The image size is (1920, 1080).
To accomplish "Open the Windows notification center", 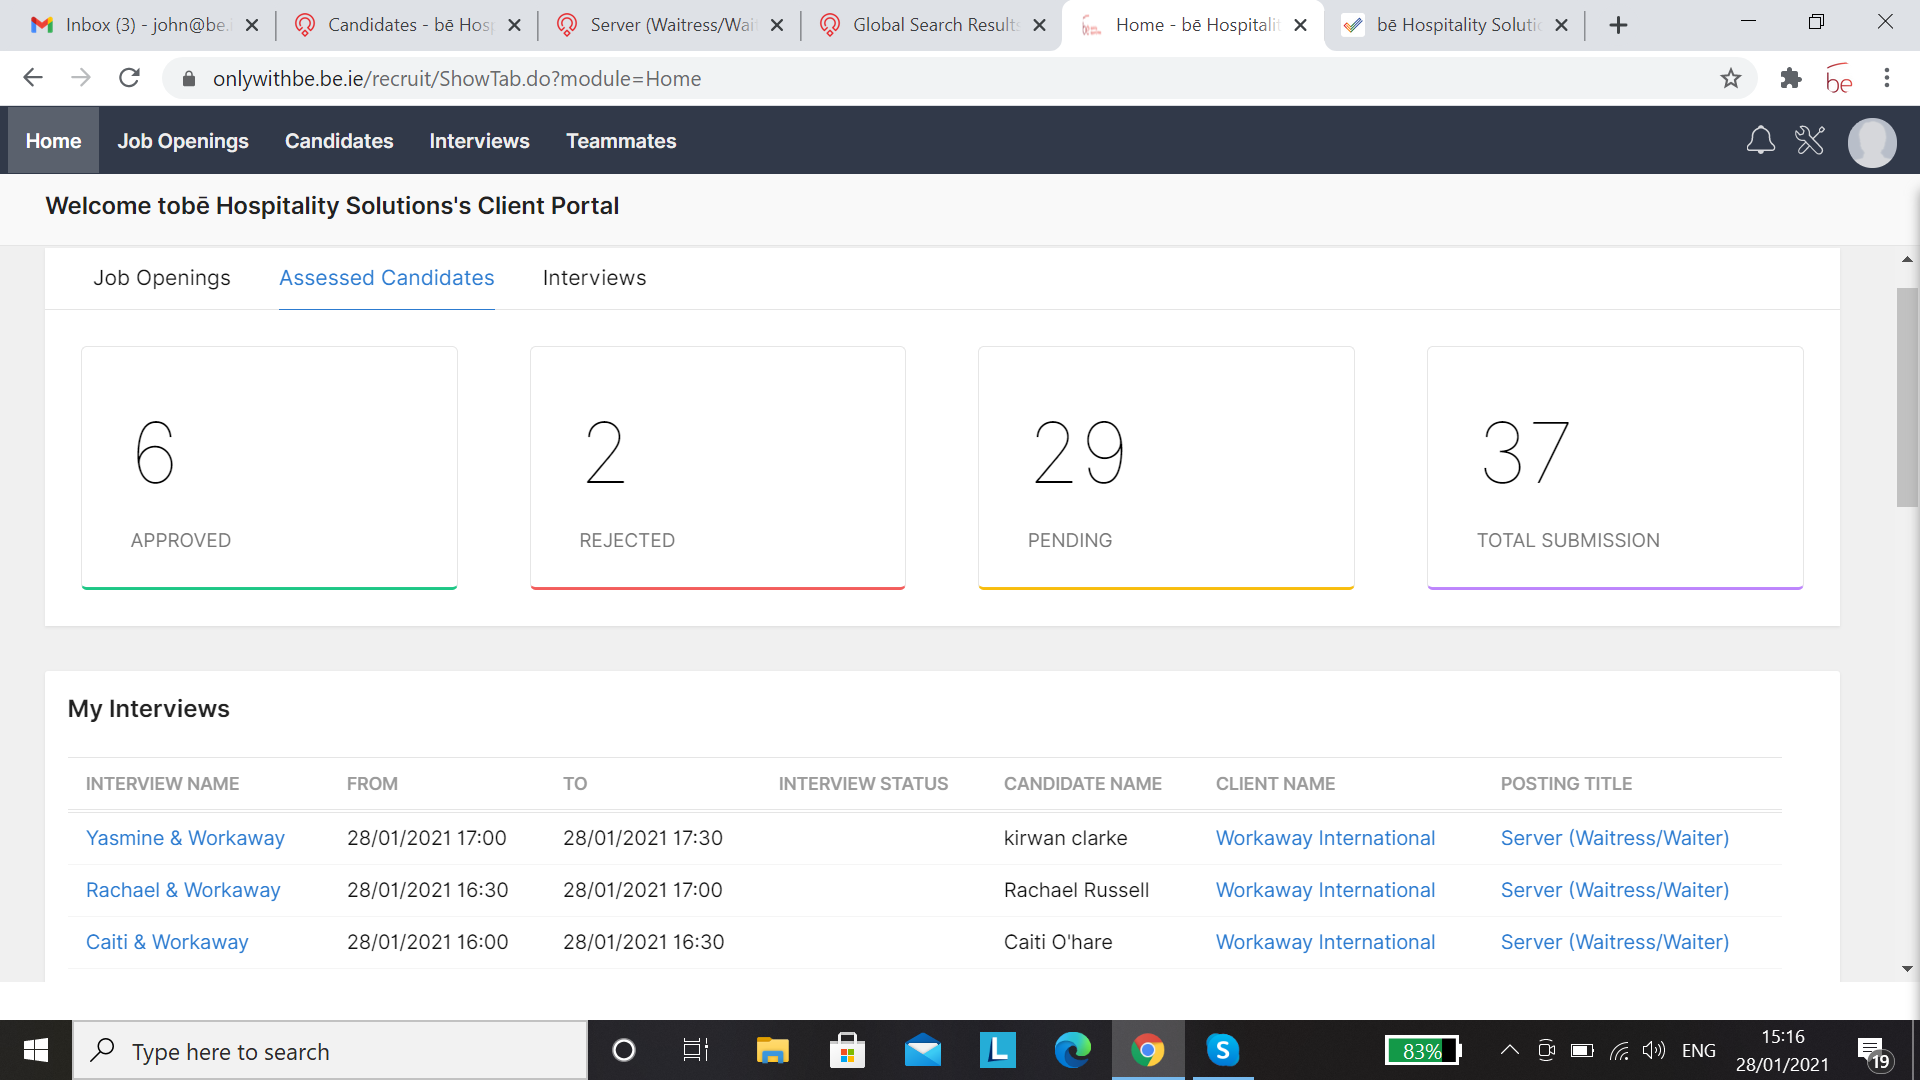I will point(1875,1052).
